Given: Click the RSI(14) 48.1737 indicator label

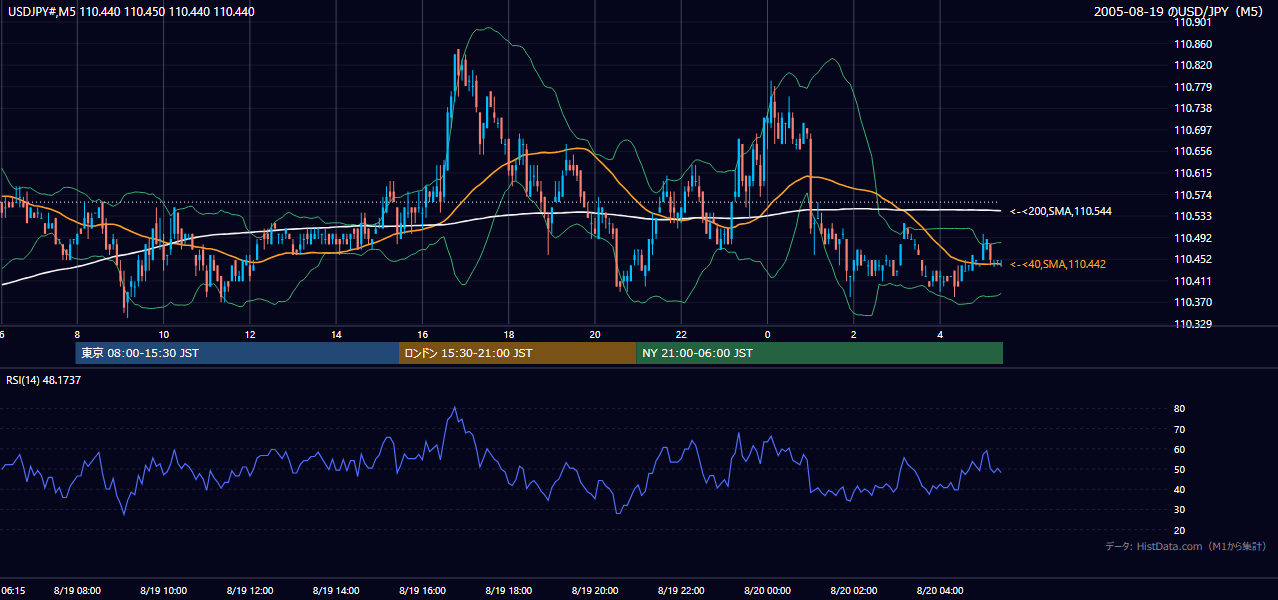Looking at the screenshot, I should [x=44, y=380].
